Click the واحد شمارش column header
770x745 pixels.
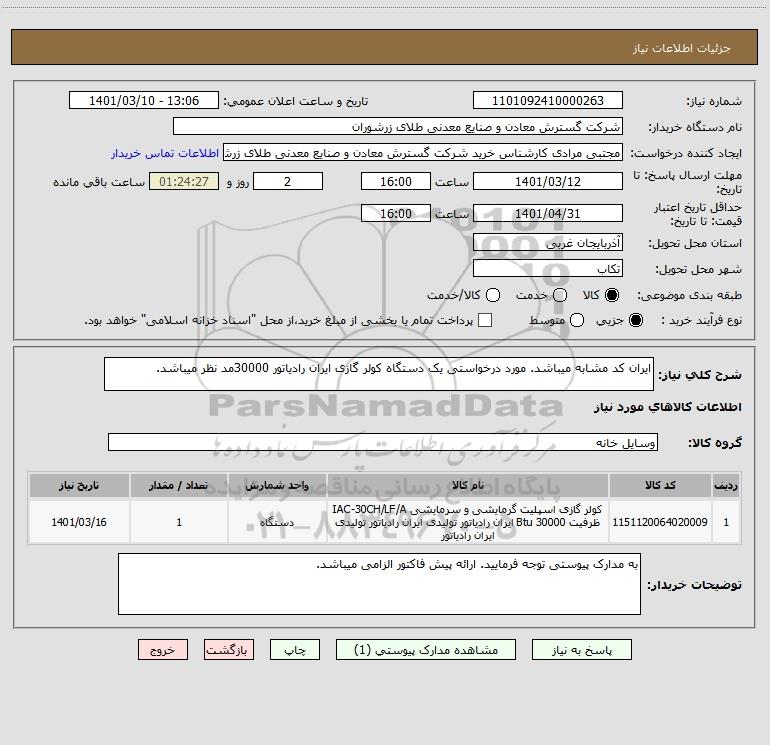[x=277, y=485]
